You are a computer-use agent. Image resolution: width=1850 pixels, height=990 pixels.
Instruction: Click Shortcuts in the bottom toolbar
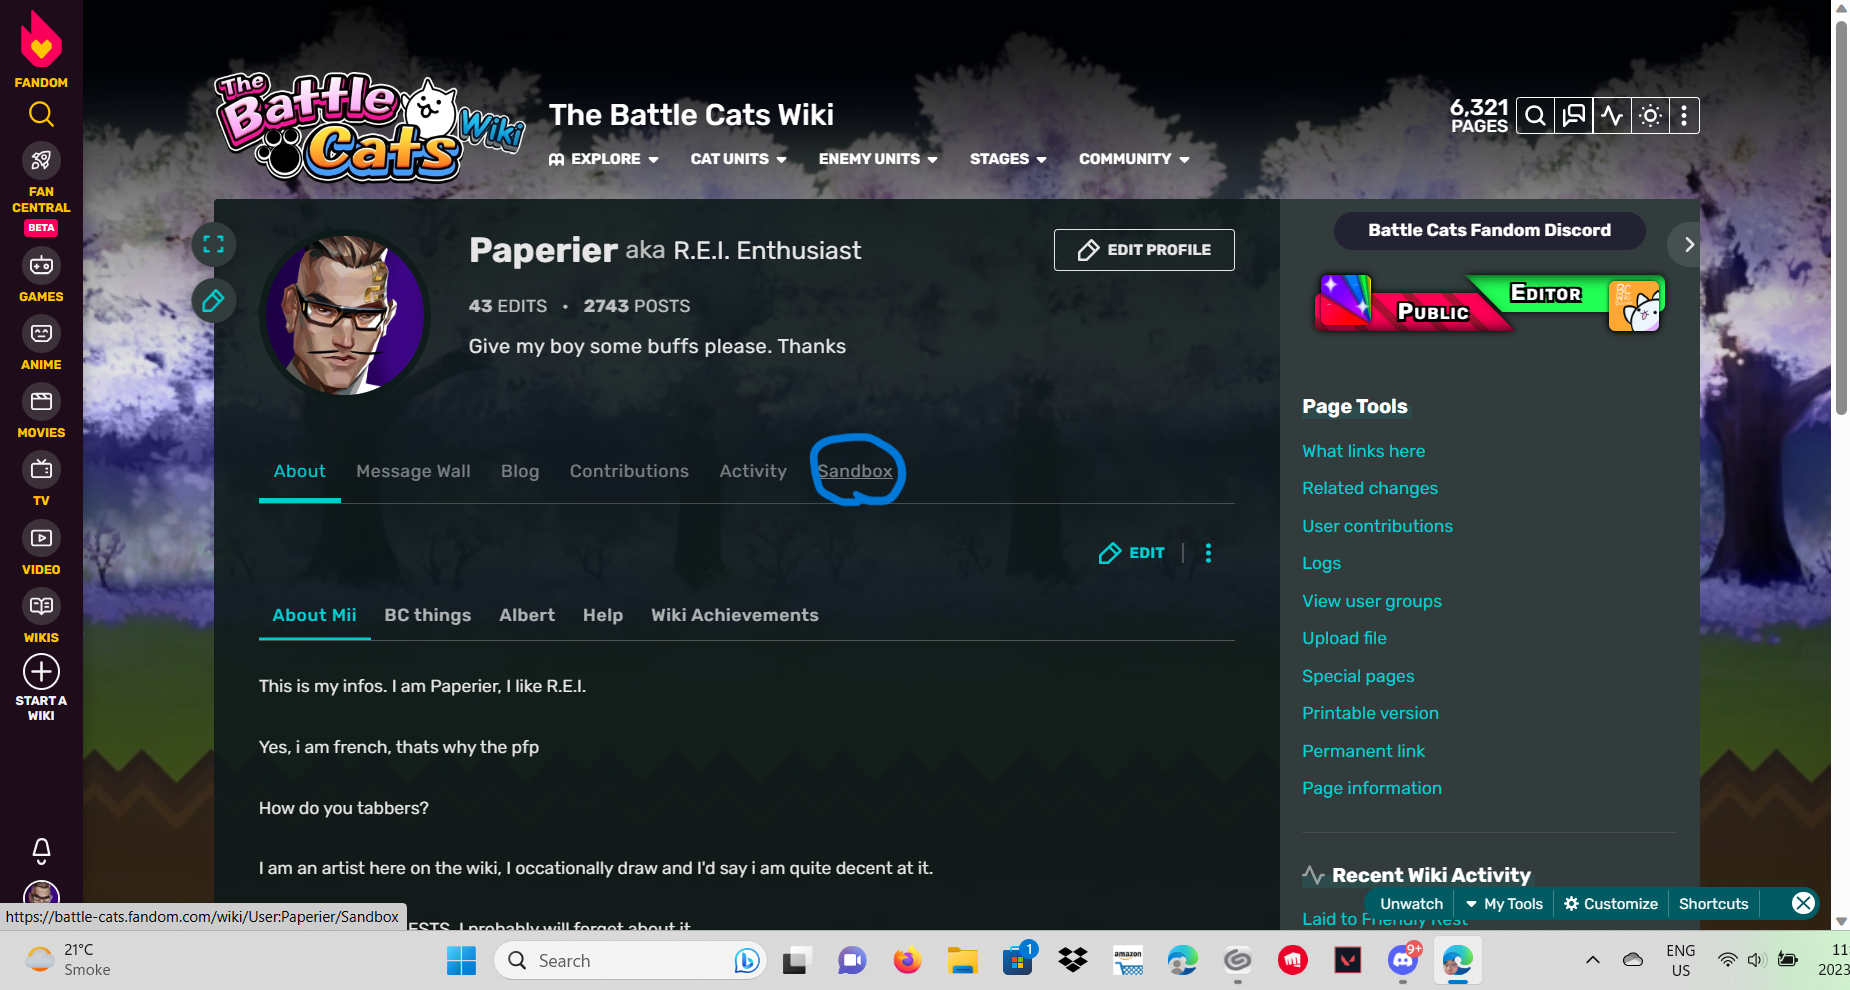[x=1714, y=904]
